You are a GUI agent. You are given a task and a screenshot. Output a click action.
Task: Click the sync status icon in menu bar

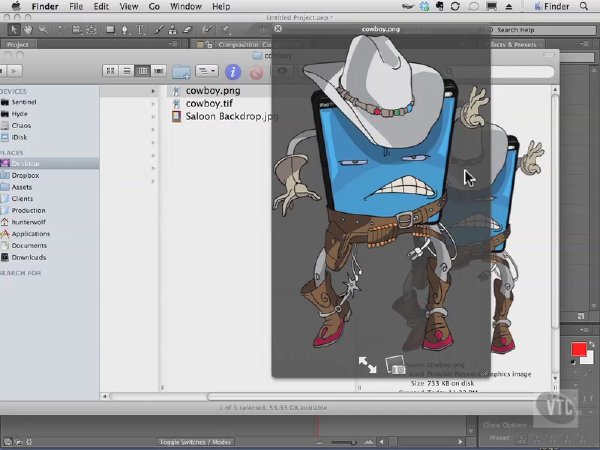(x=455, y=7)
